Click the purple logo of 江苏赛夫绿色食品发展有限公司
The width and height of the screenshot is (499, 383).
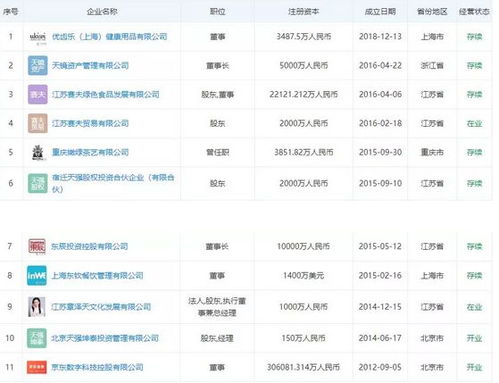point(38,94)
